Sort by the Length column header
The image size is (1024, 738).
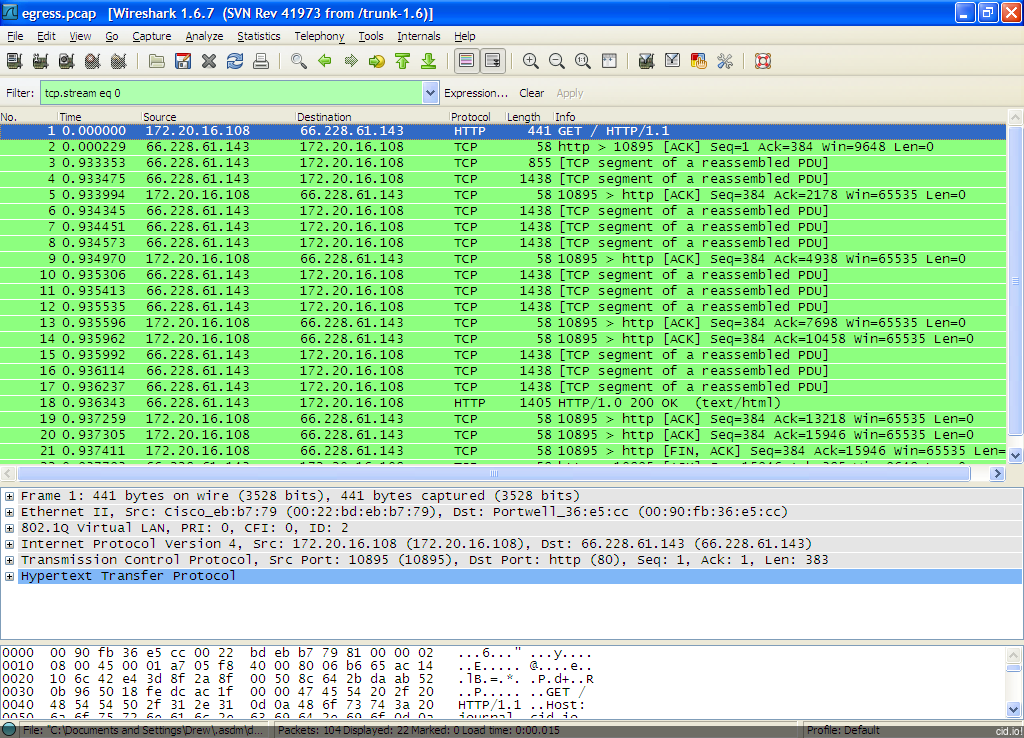(x=528, y=117)
